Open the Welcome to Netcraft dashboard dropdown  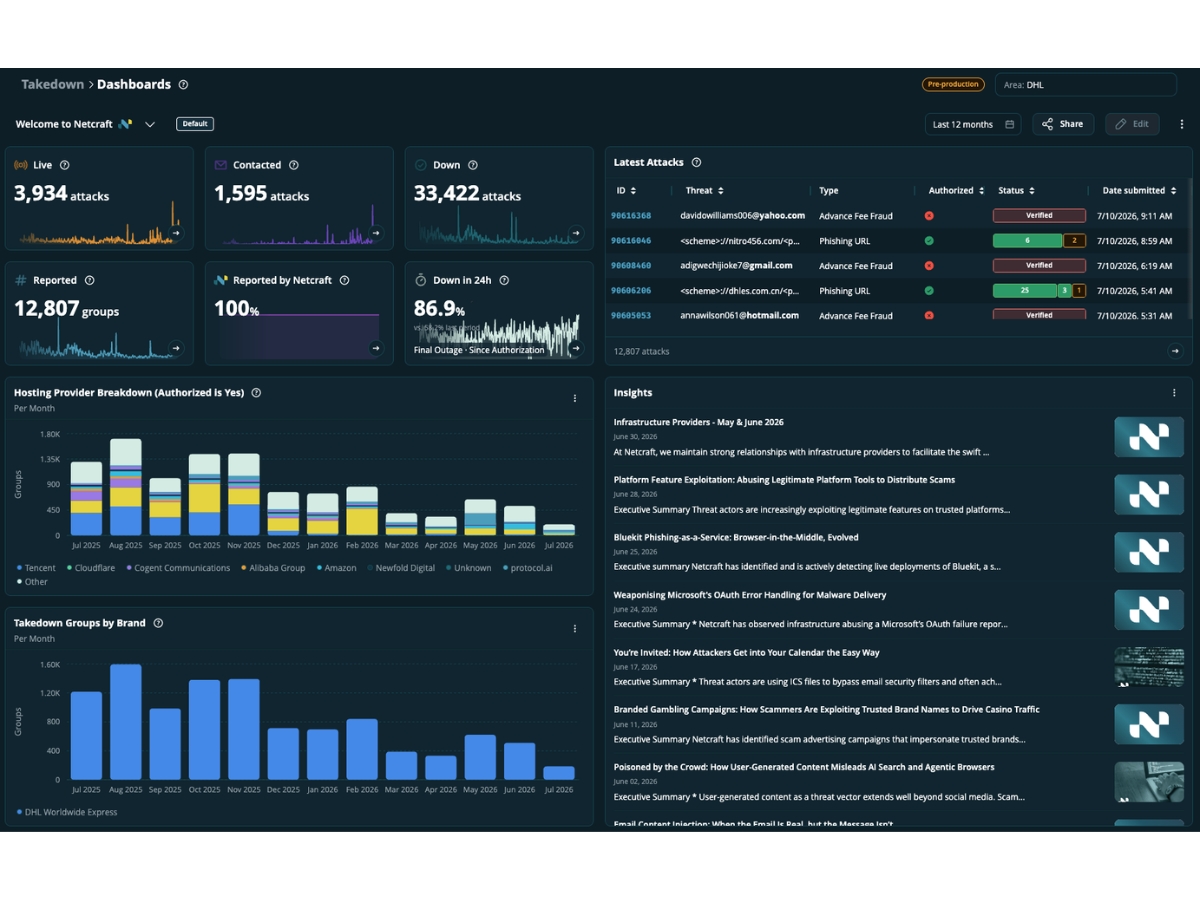pyautogui.click(x=150, y=124)
